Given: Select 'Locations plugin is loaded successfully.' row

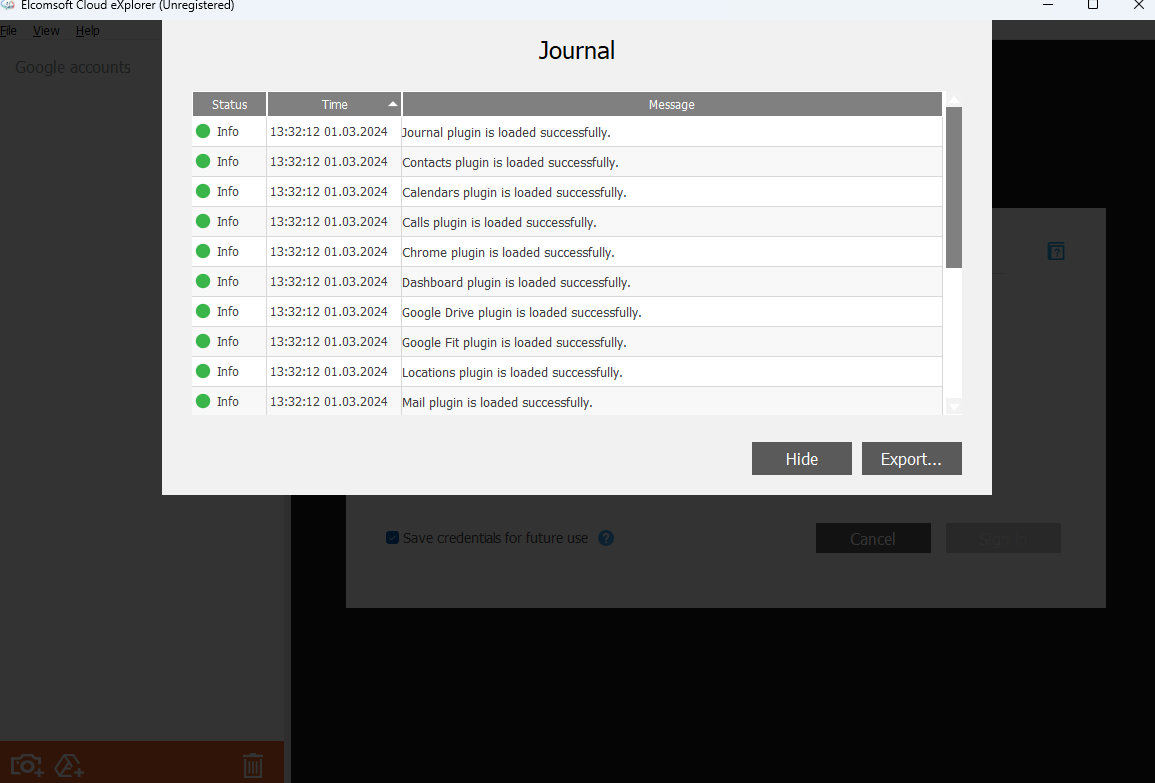Looking at the screenshot, I should click(x=567, y=372).
